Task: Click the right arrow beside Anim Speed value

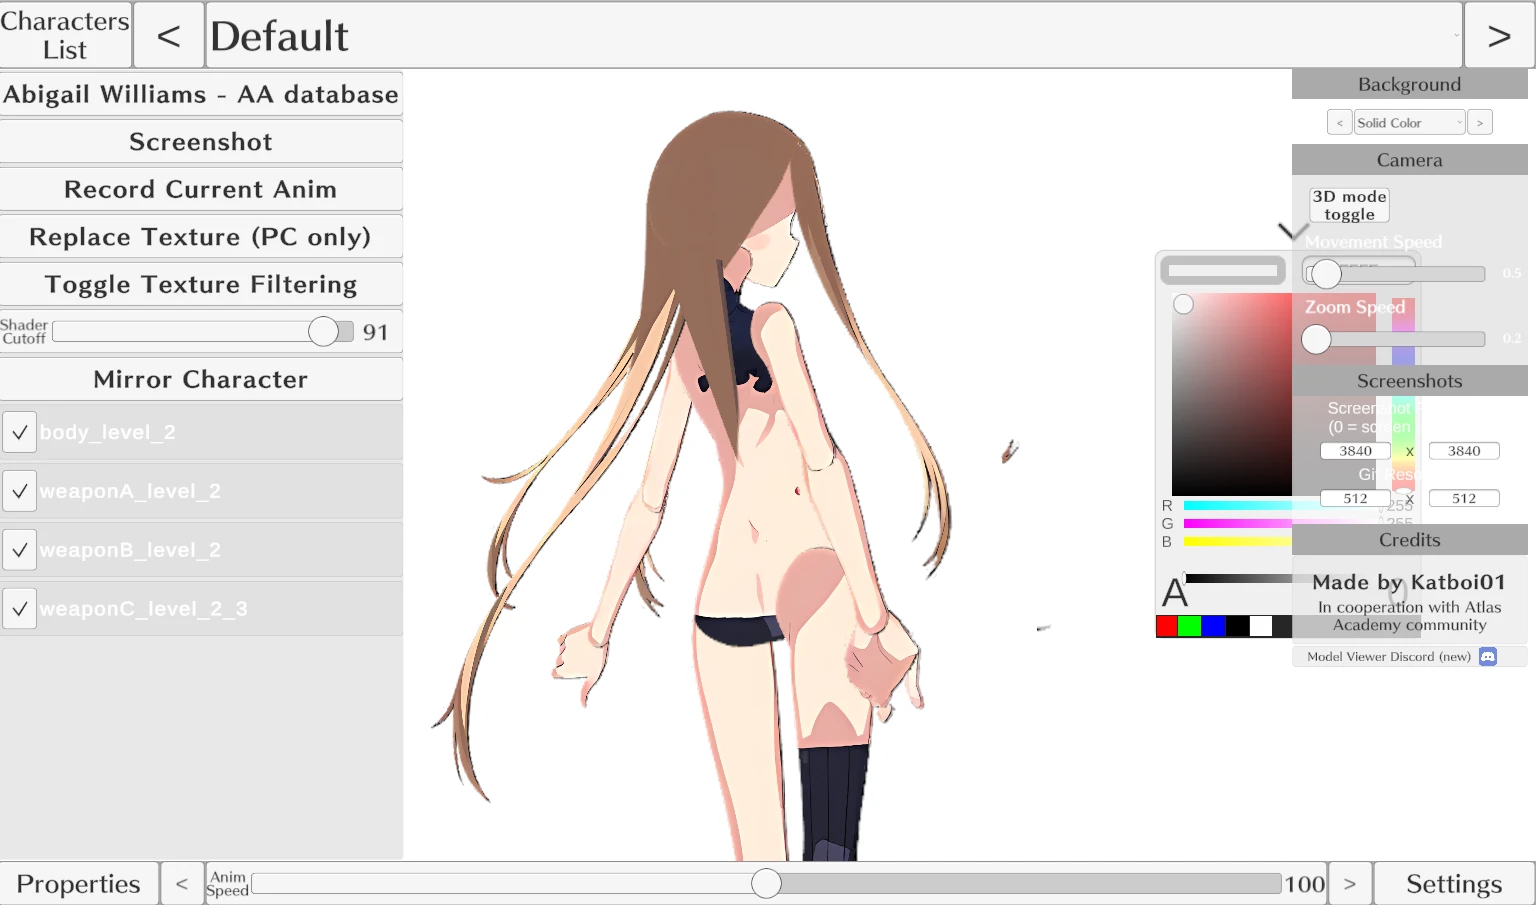Action: pos(1349,884)
